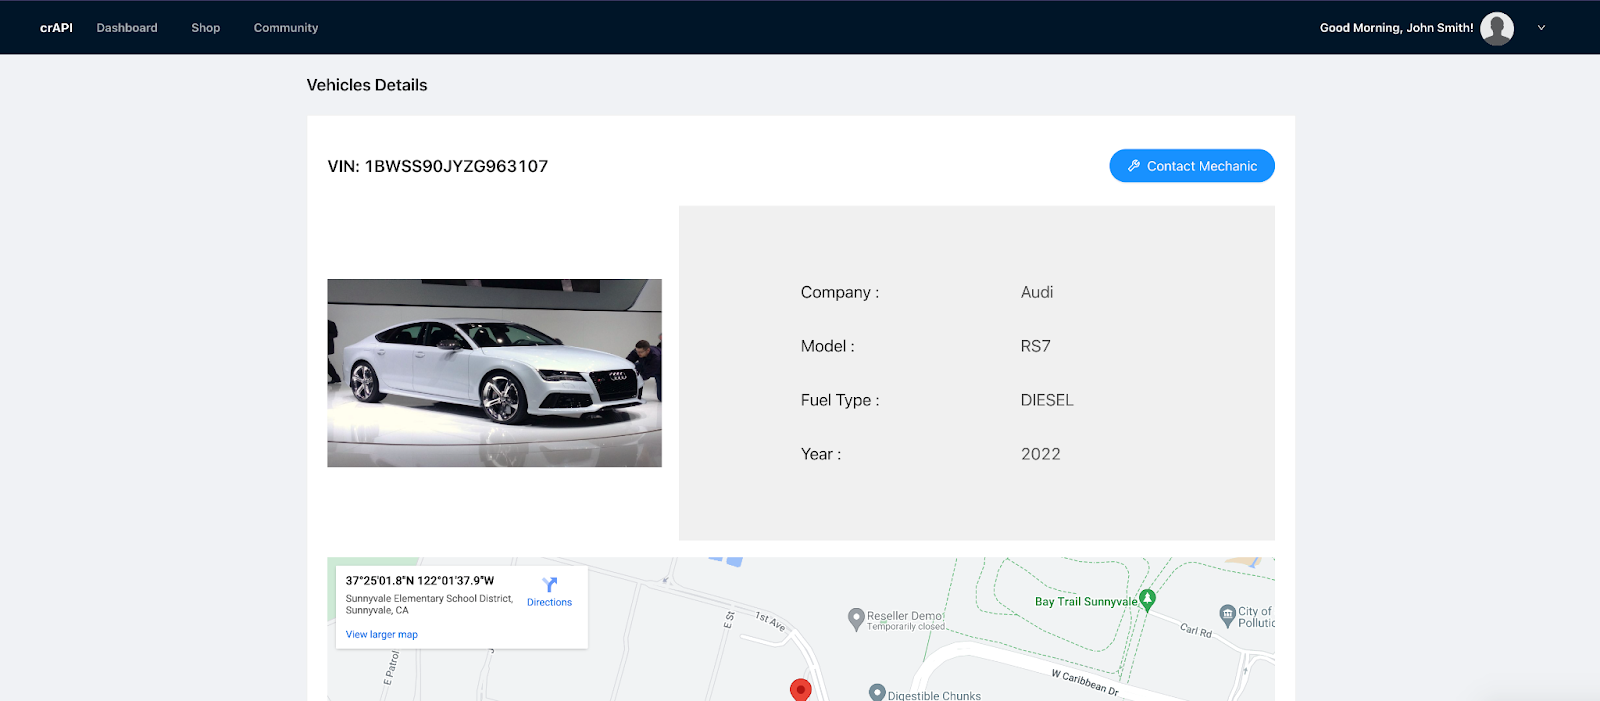Screen dimensions: 1600x701
Task: Click the Vehicles Details heading
Action: (x=367, y=85)
